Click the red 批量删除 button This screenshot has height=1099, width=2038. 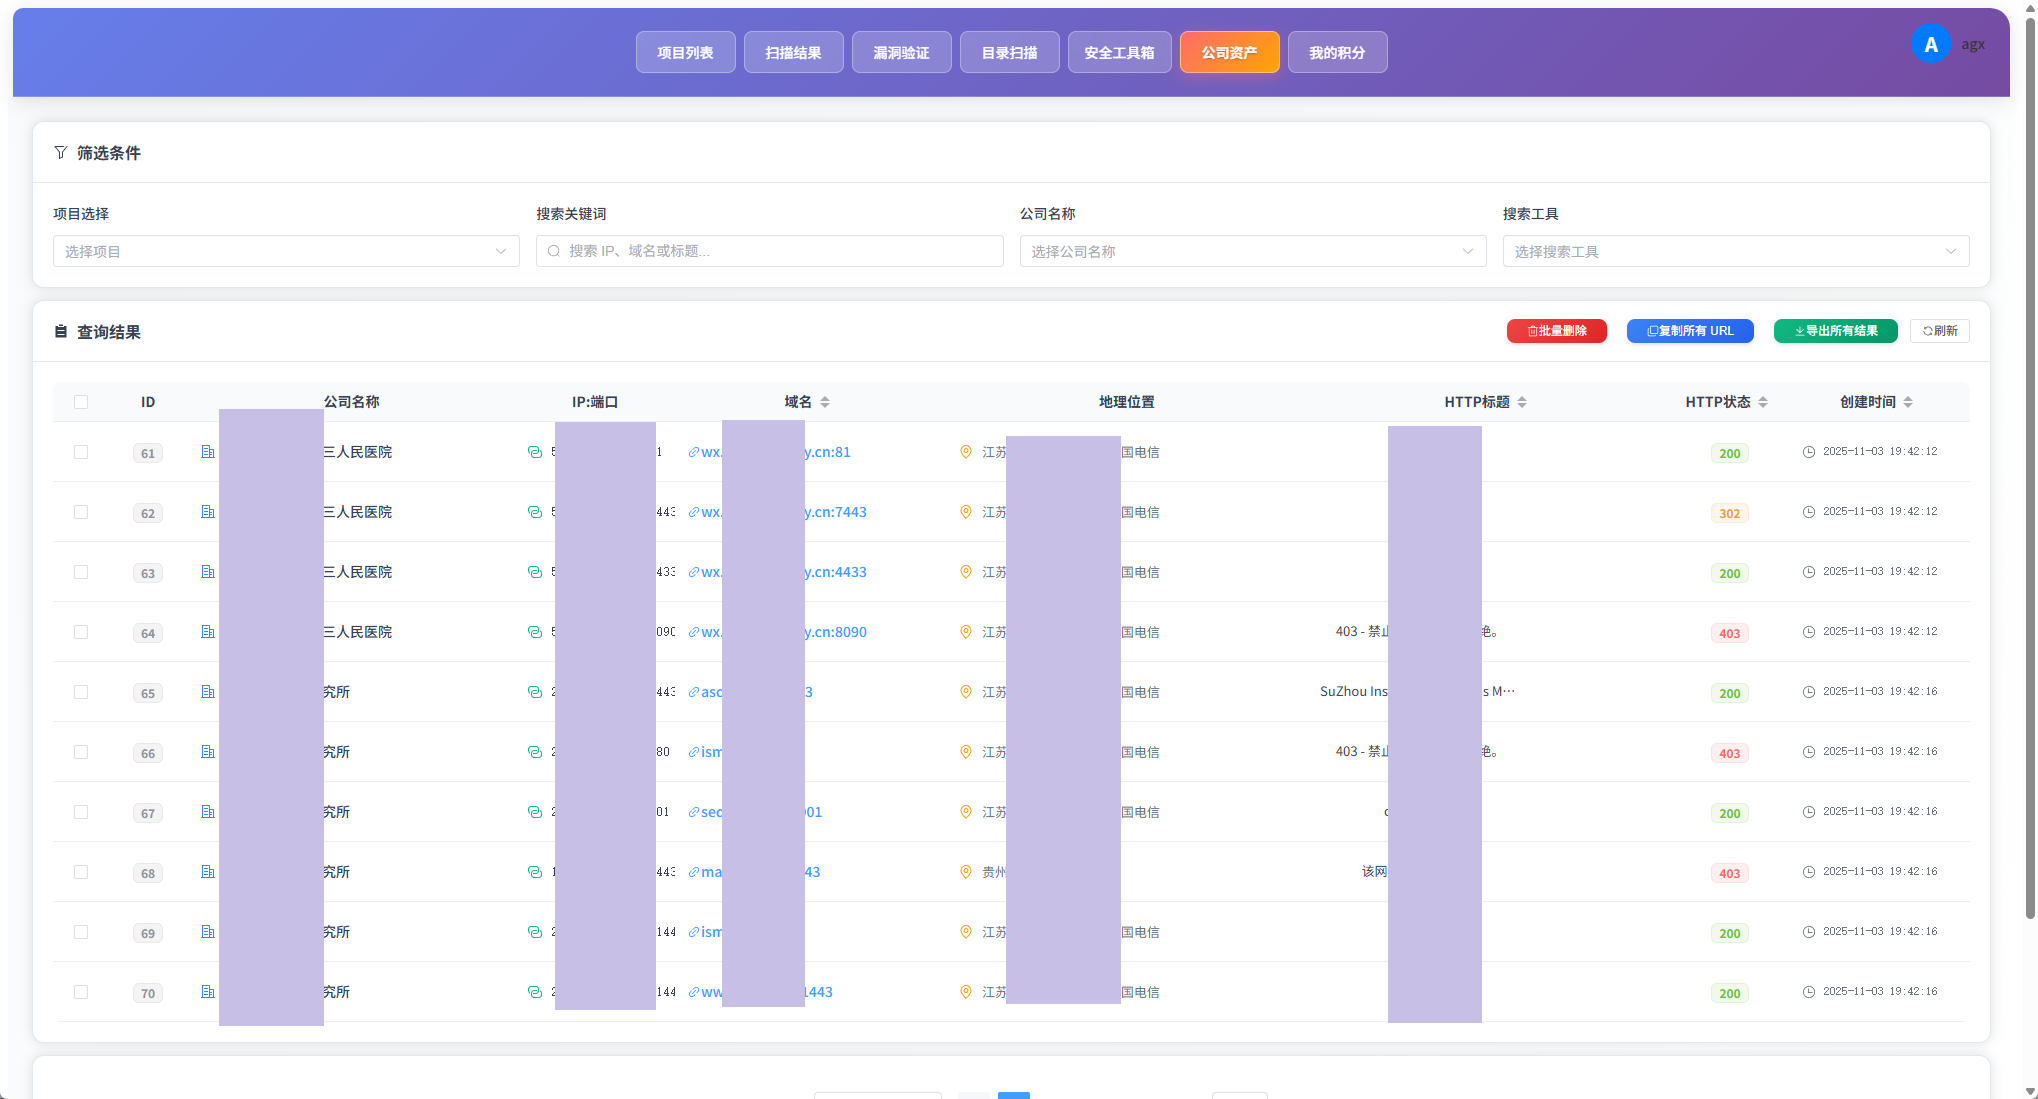(1557, 331)
